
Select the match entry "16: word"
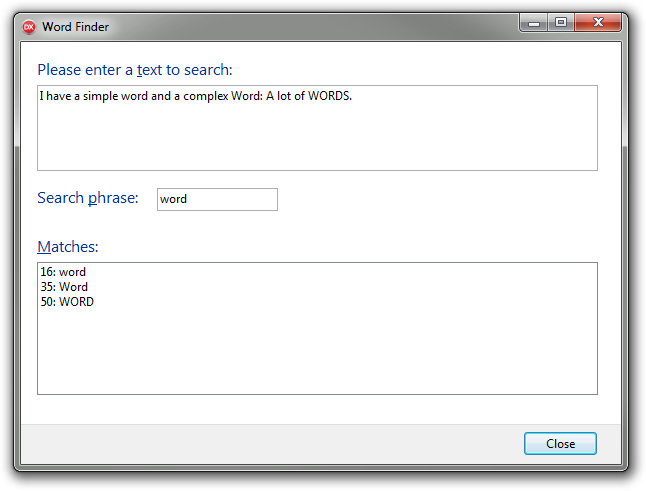point(63,272)
